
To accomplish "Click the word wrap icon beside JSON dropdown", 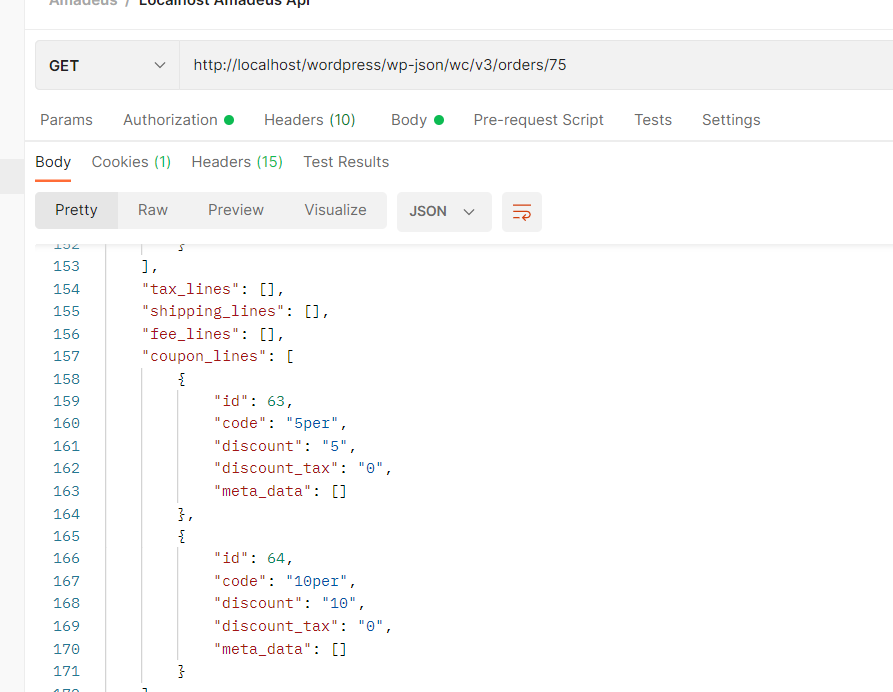I will 521,211.
